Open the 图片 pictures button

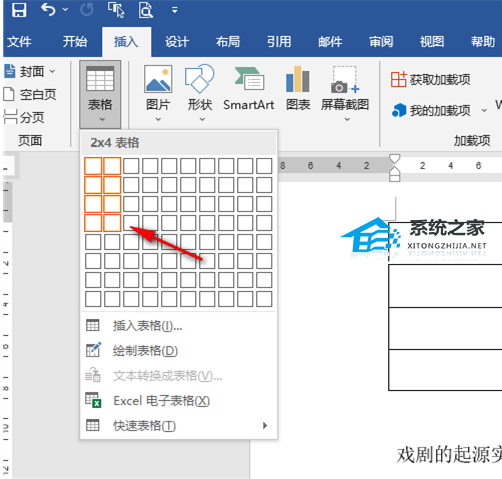tap(158, 88)
